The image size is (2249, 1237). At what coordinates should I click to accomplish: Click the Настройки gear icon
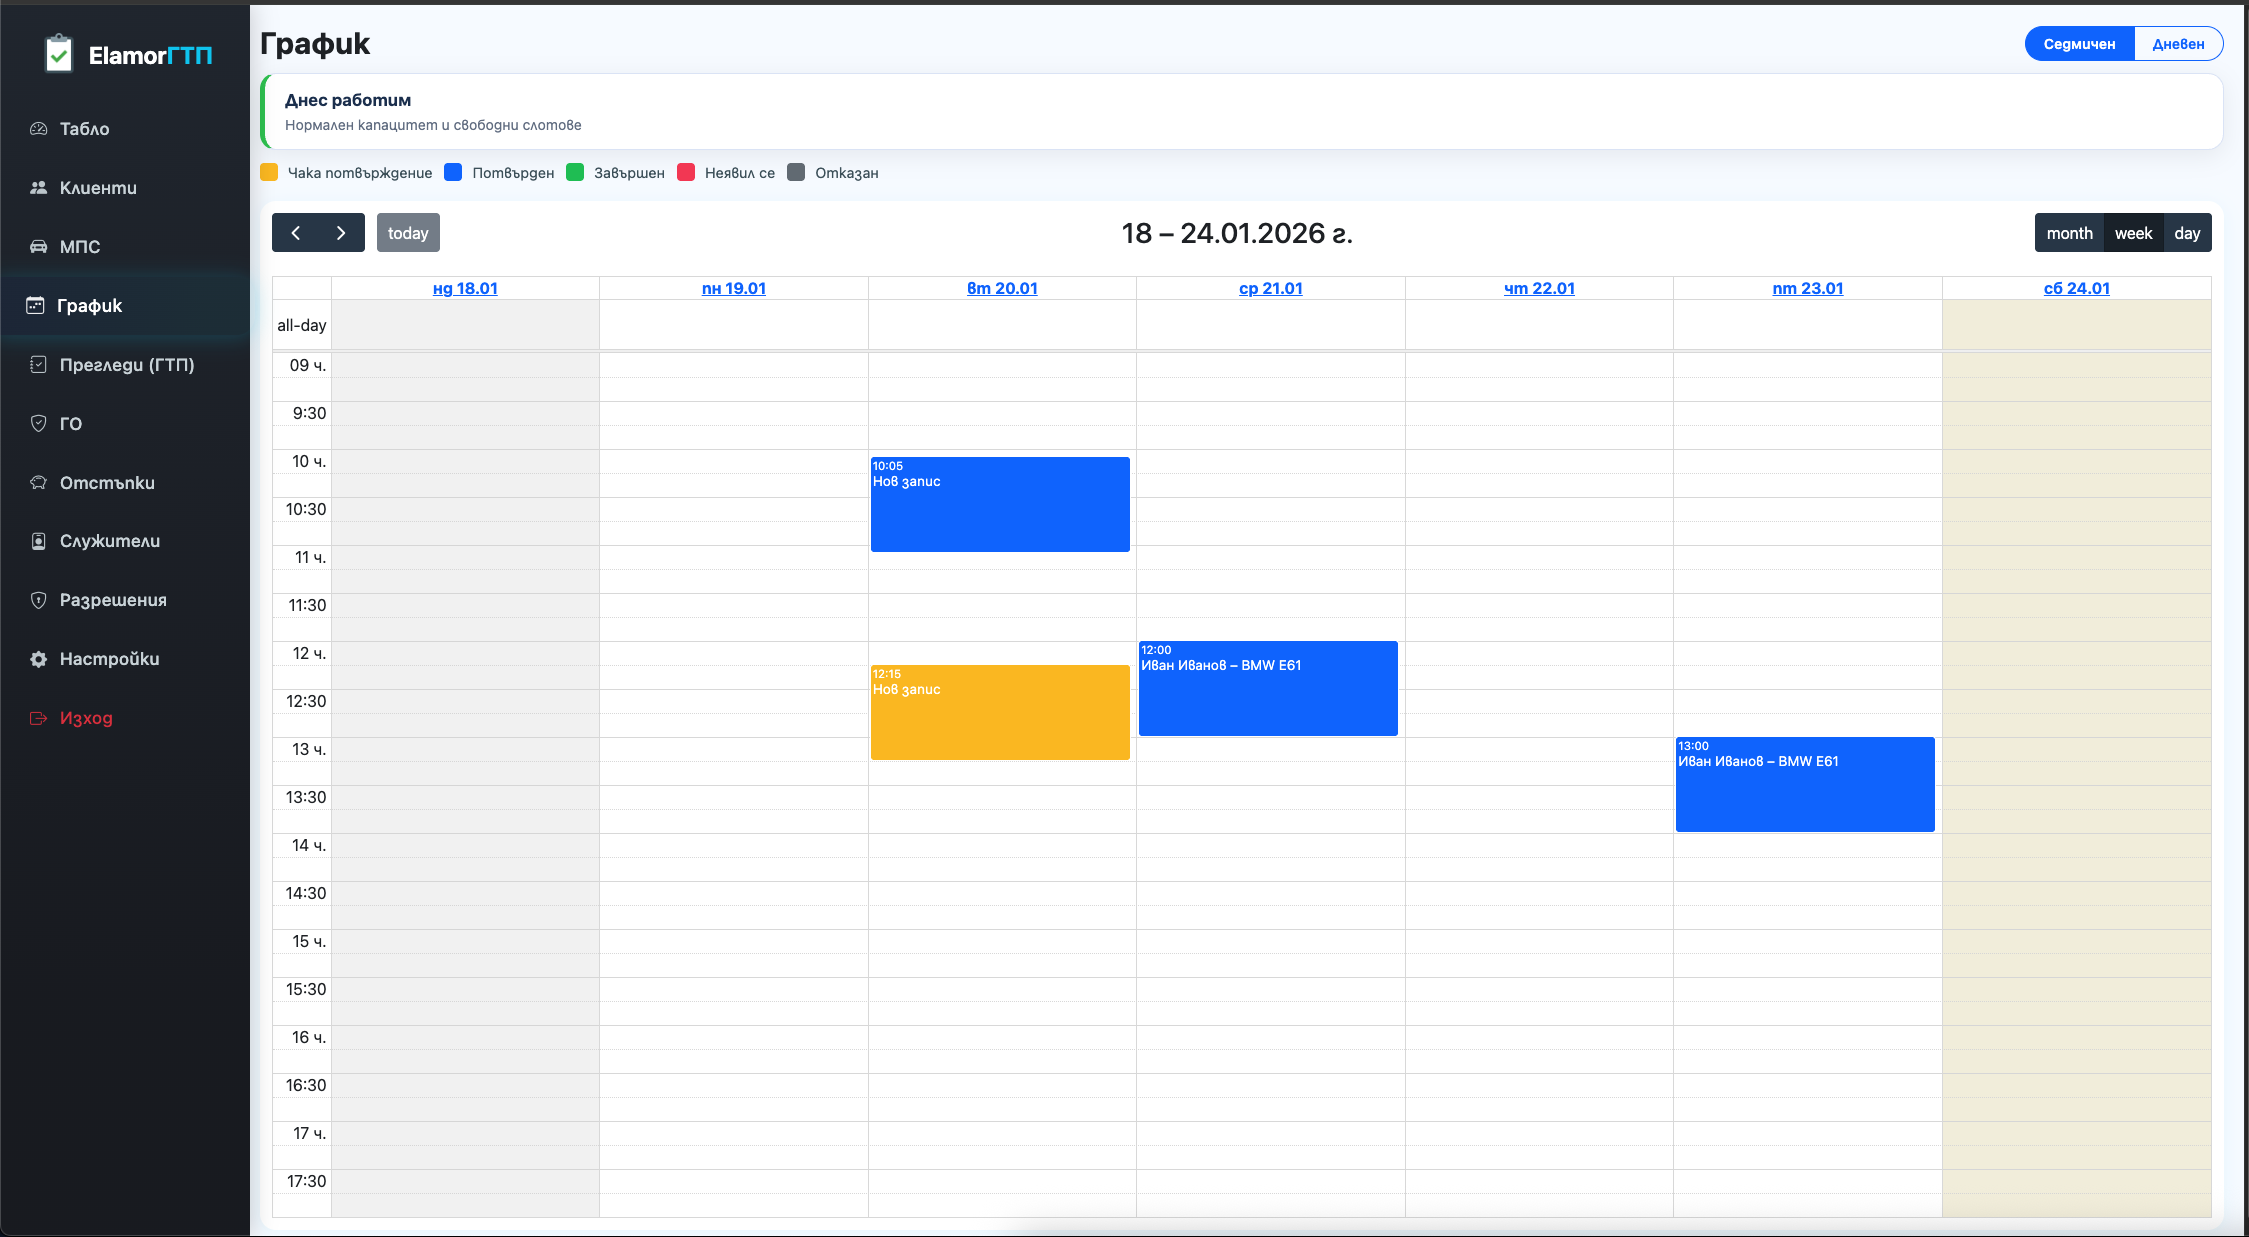pos(39,659)
